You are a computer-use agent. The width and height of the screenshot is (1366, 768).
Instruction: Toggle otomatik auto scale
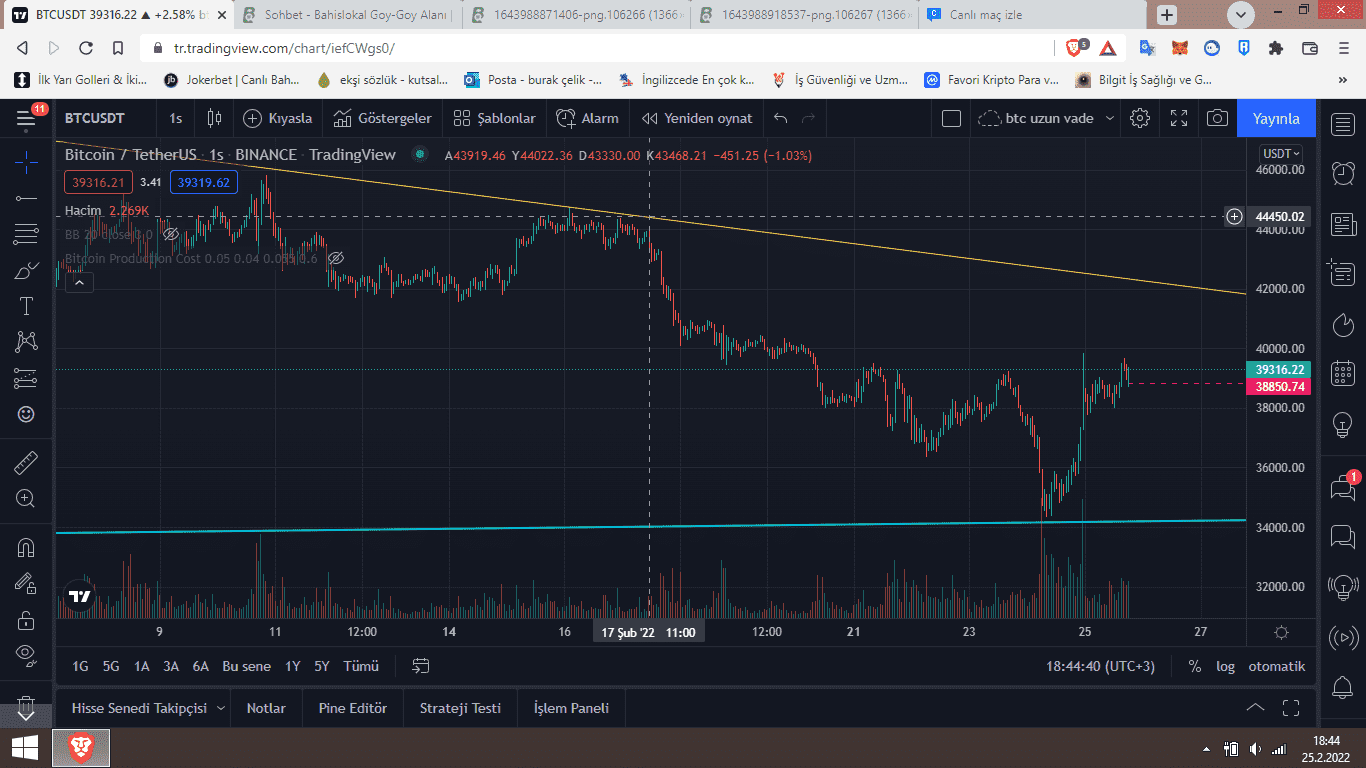click(1277, 666)
